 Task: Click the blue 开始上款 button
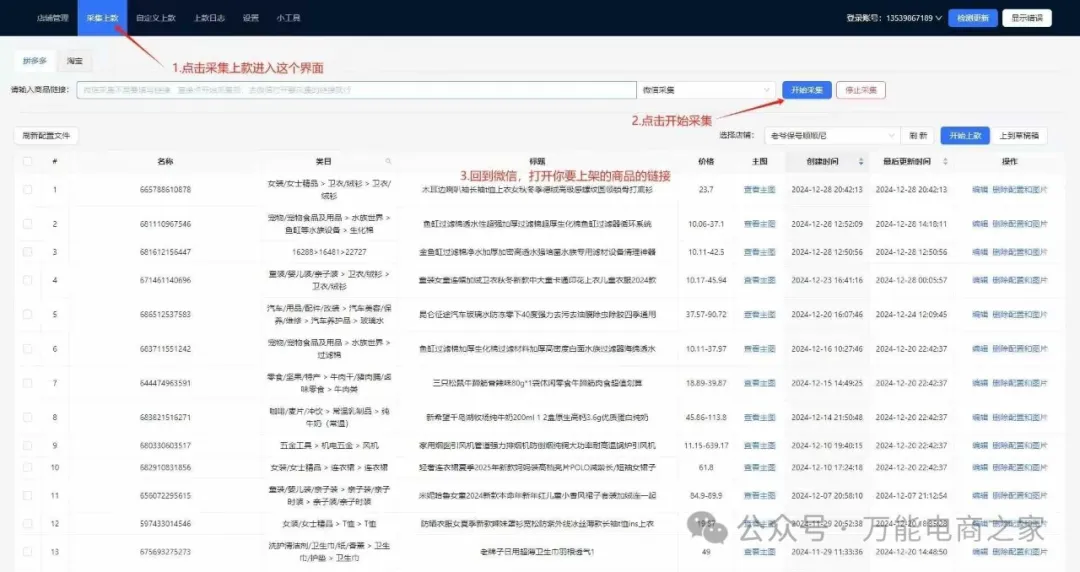point(965,135)
